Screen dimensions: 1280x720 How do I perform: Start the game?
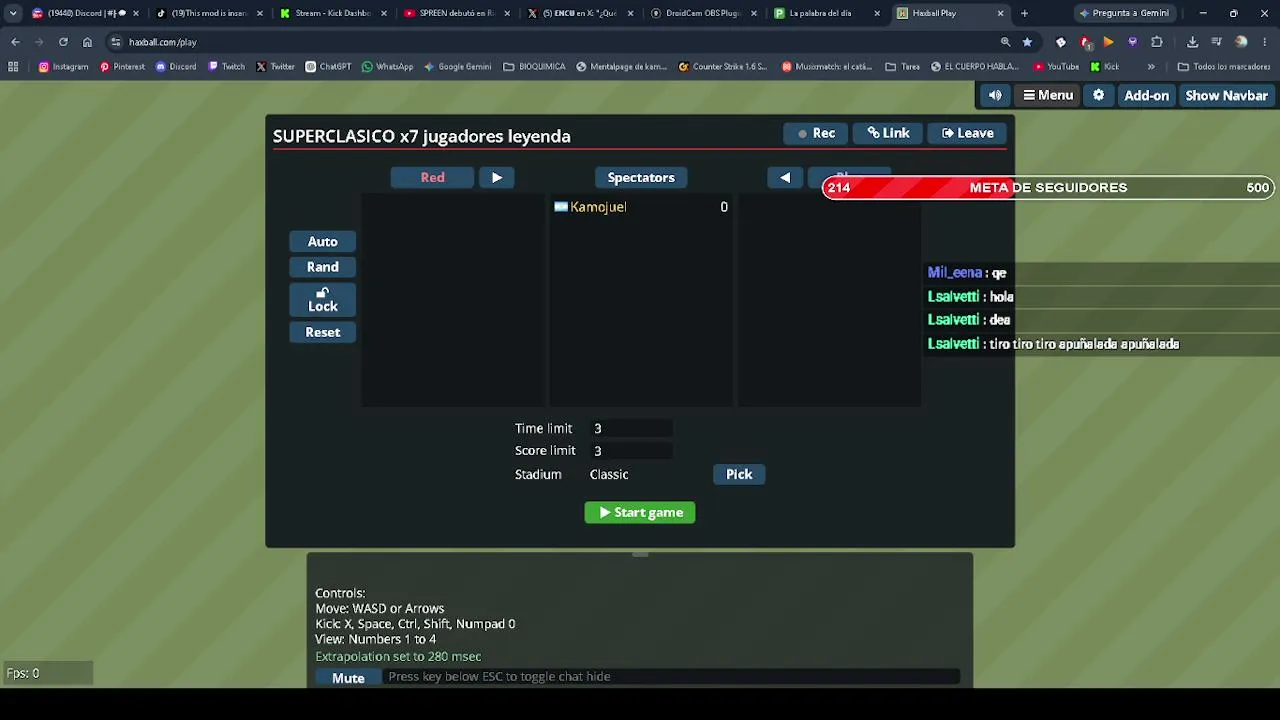(x=640, y=512)
